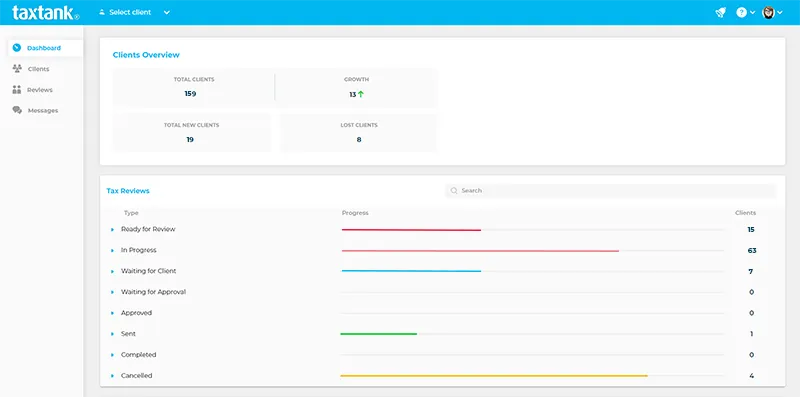Open the Select client dropdown
The height and width of the screenshot is (397, 800).
(x=134, y=12)
